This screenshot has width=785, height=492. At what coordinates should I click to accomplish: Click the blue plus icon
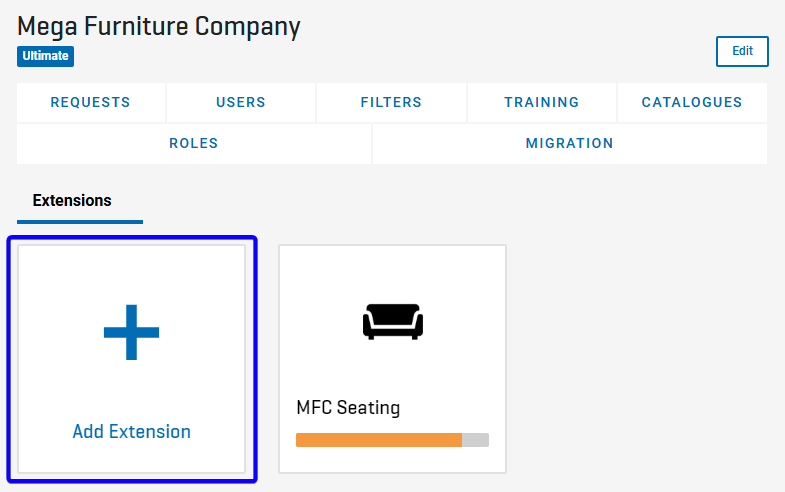click(x=132, y=332)
